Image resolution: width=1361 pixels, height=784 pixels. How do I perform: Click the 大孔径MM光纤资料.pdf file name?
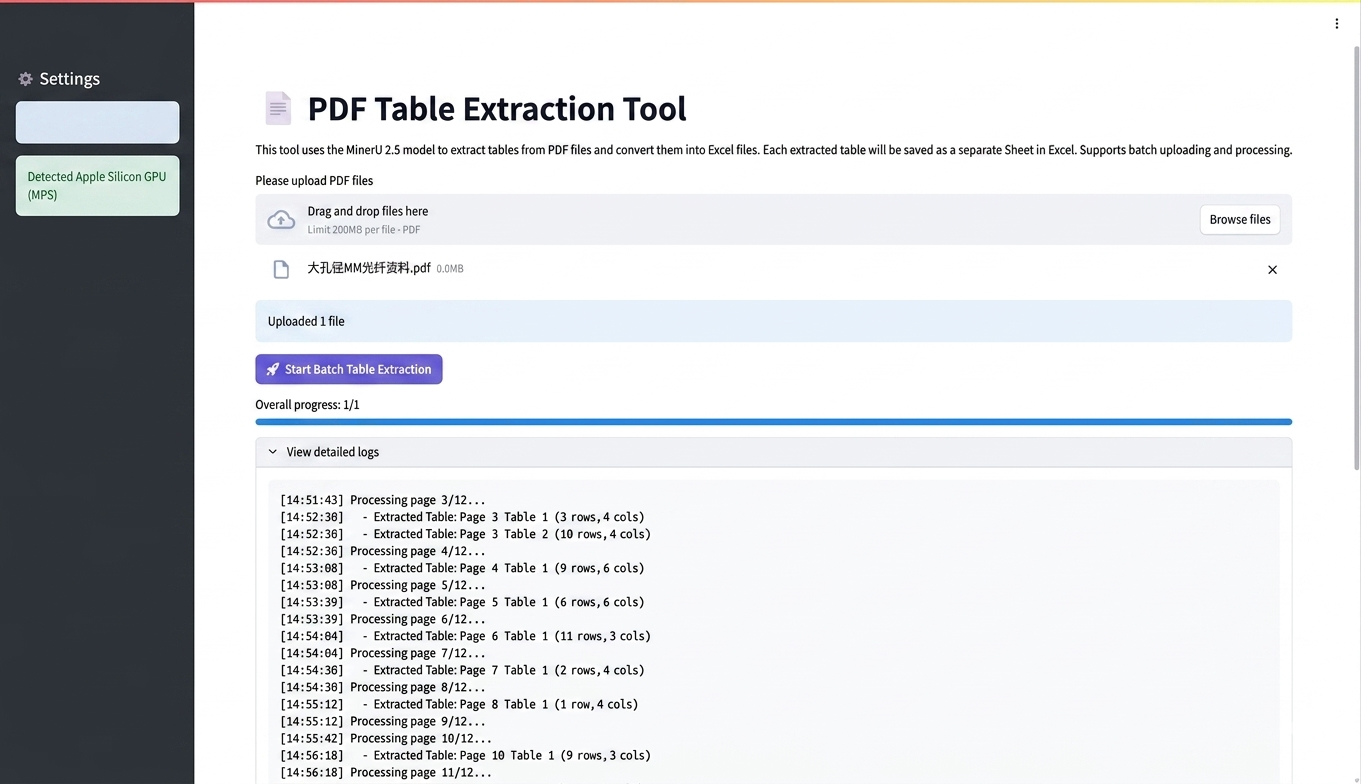point(368,268)
